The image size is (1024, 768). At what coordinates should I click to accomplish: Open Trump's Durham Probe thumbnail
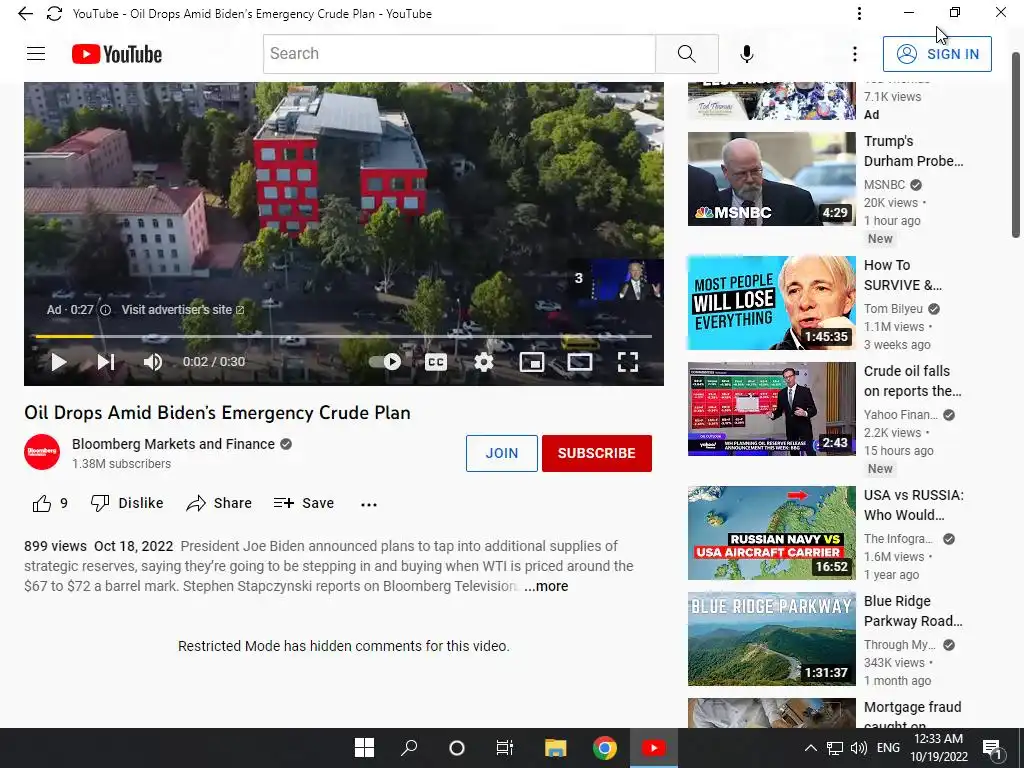(771, 179)
